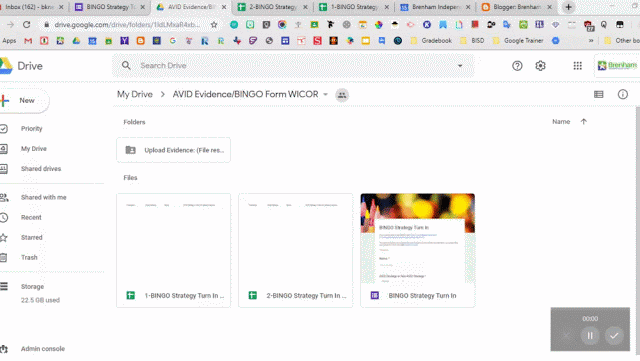Show folder details info panel
Viewport: 640px width, 361px height.
click(622, 94)
